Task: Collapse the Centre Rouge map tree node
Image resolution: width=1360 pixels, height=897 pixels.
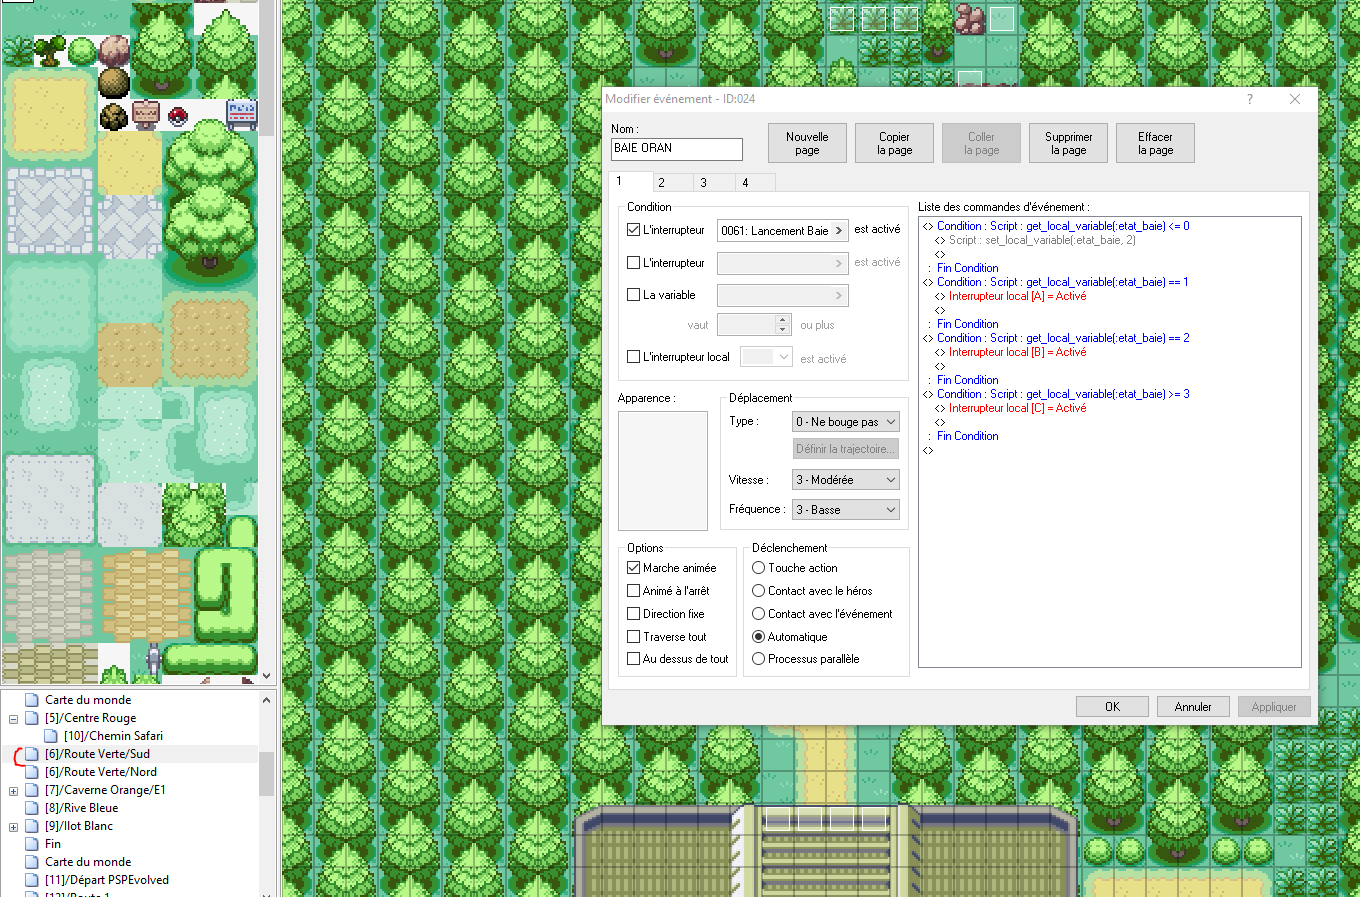Action: pyautogui.click(x=14, y=718)
